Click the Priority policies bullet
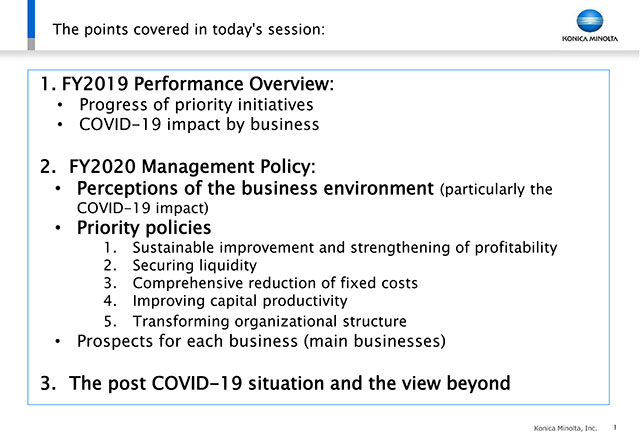 144,227
